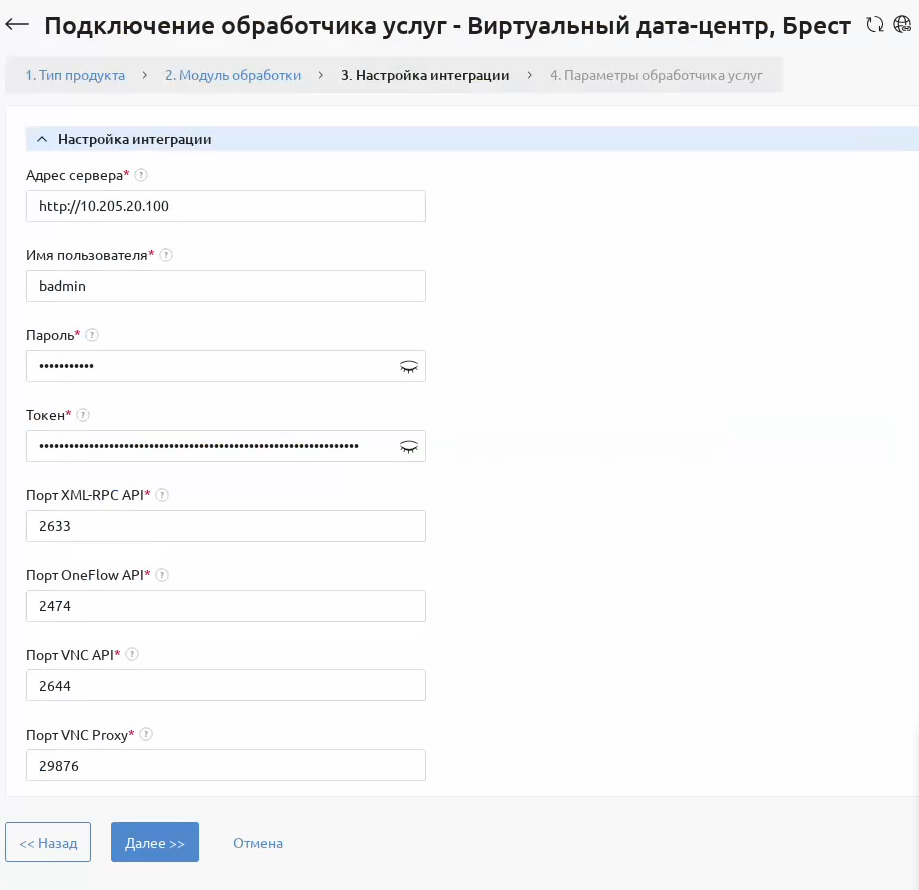The height and width of the screenshot is (890, 919).
Task: Open help icon next to Адрес сервера
Action: tap(141, 175)
